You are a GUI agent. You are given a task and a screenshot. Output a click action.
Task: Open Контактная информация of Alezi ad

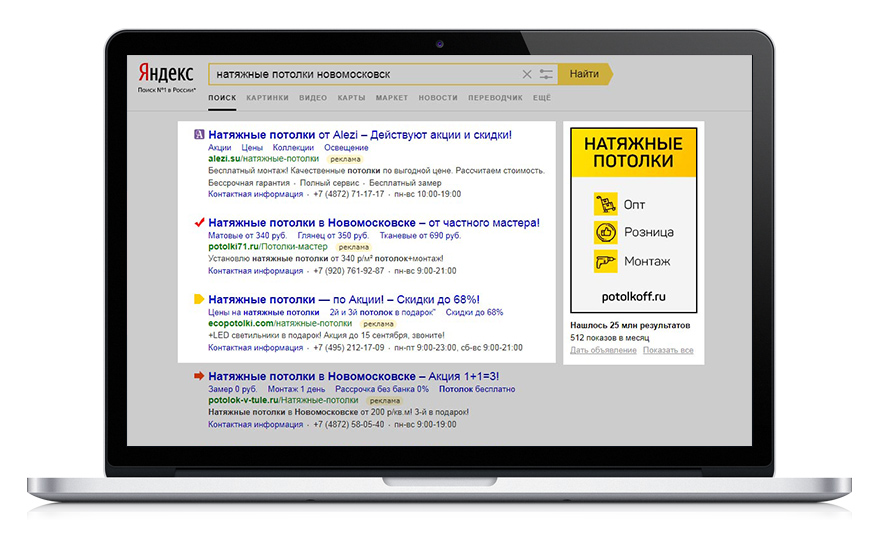256,194
